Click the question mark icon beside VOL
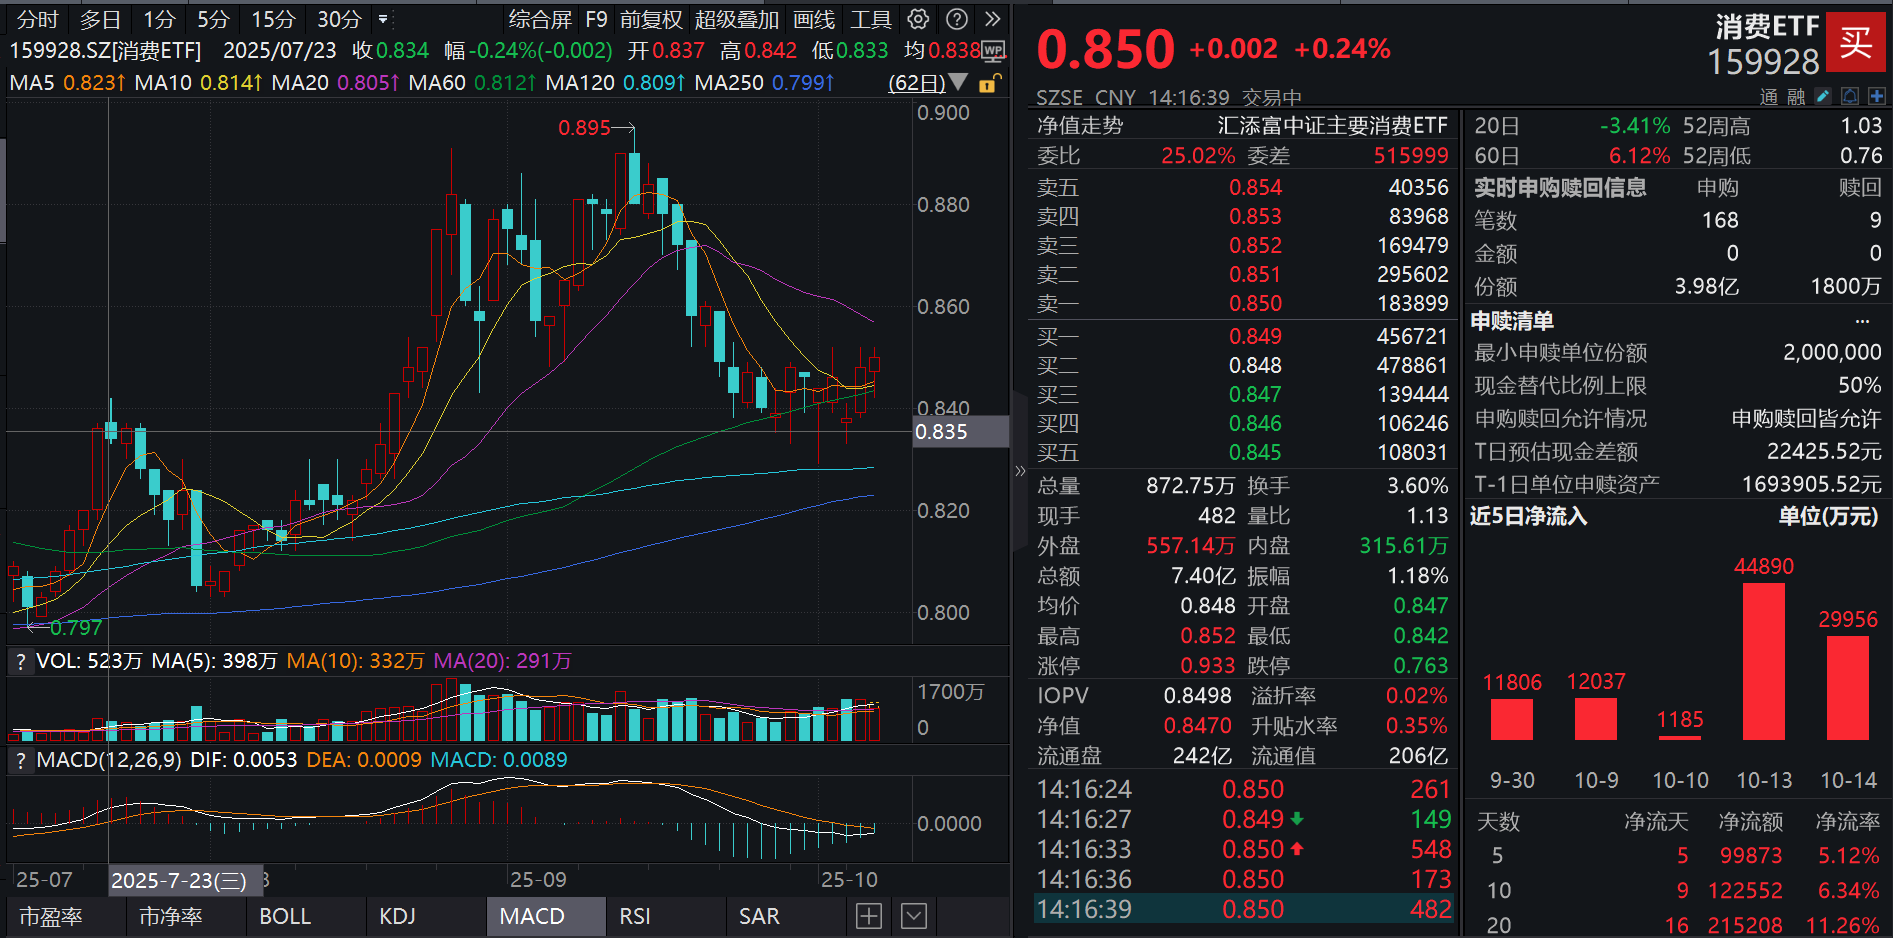This screenshot has height=938, width=1893. [x=19, y=661]
